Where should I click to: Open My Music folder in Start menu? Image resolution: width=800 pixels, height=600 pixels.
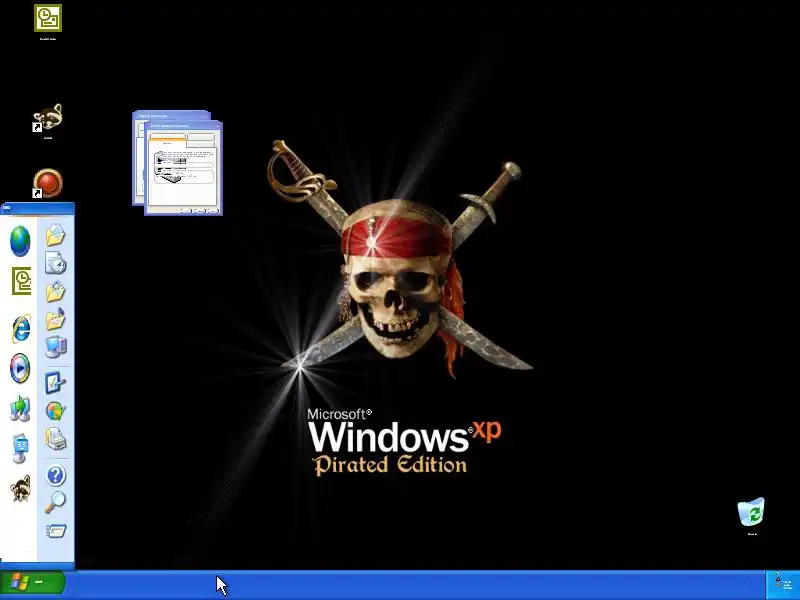tap(56, 319)
